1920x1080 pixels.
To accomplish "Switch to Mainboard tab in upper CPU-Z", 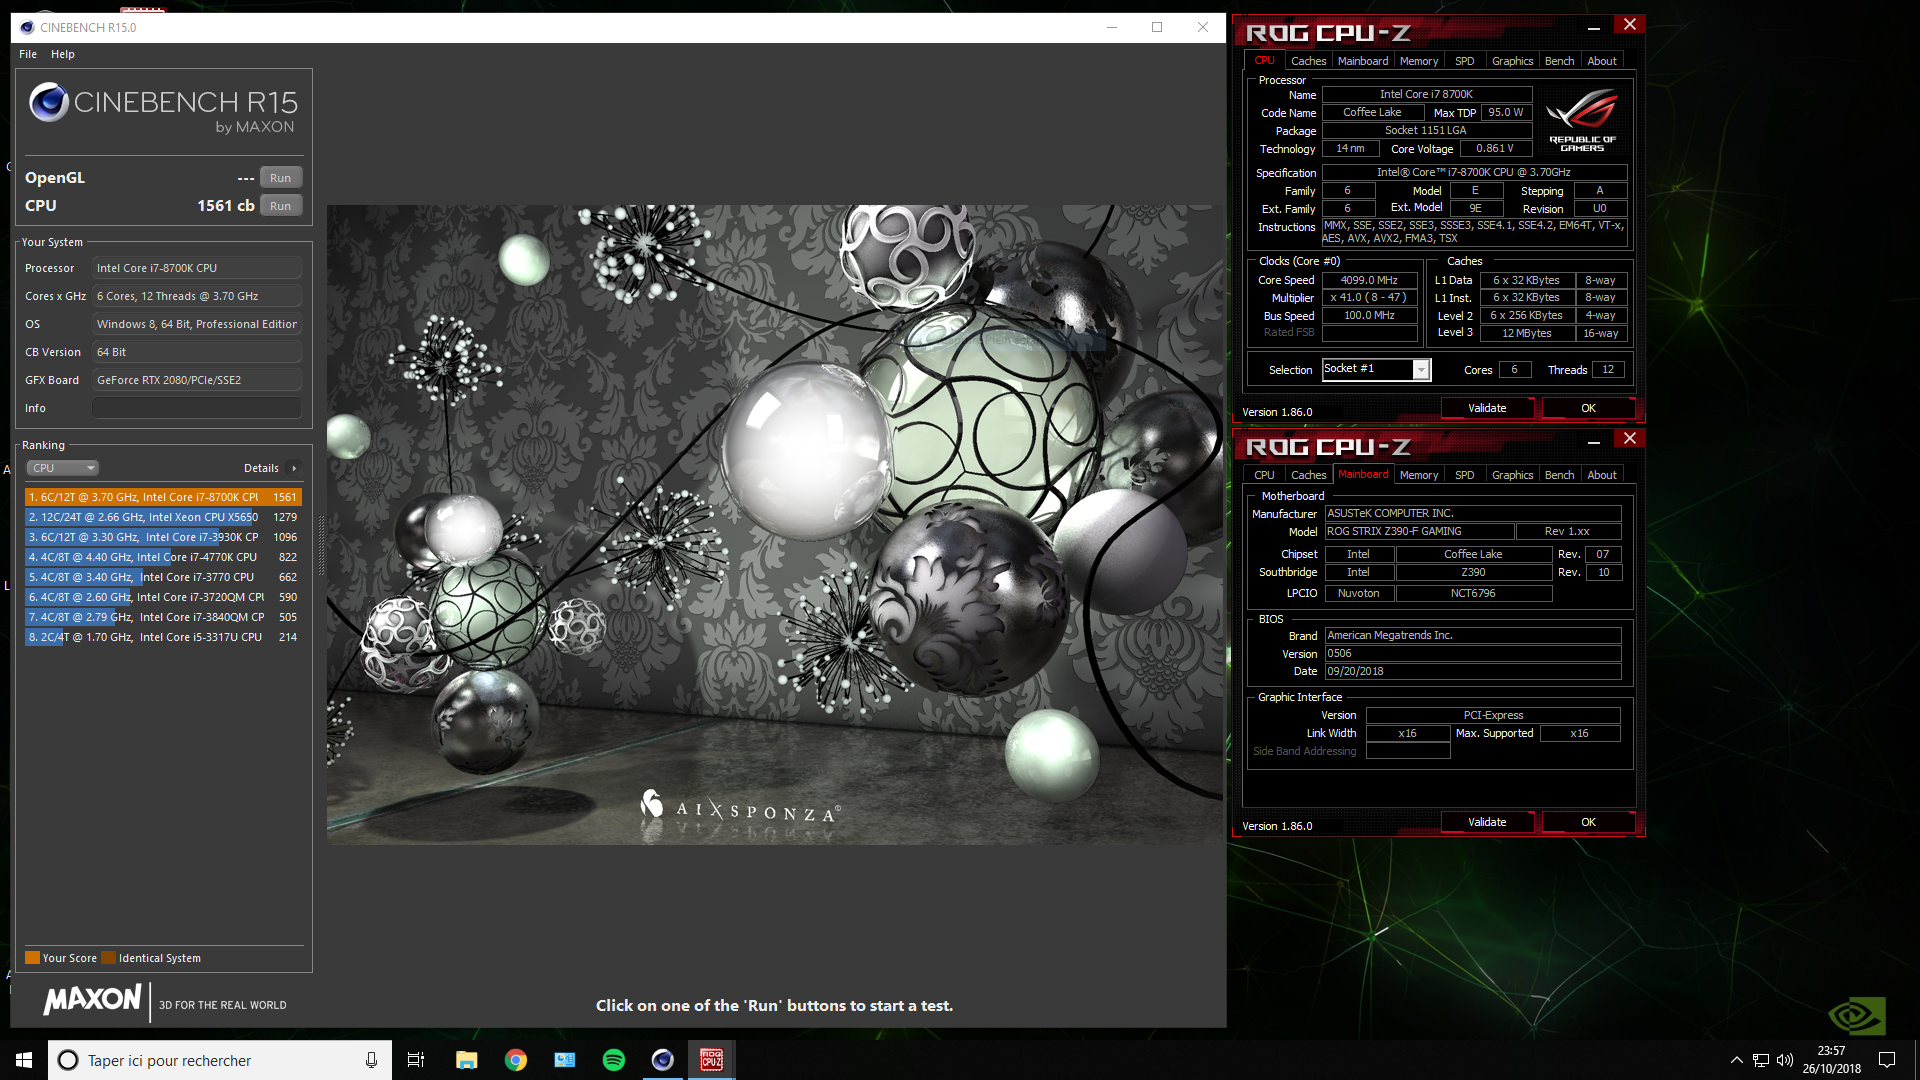I will pos(1363,61).
